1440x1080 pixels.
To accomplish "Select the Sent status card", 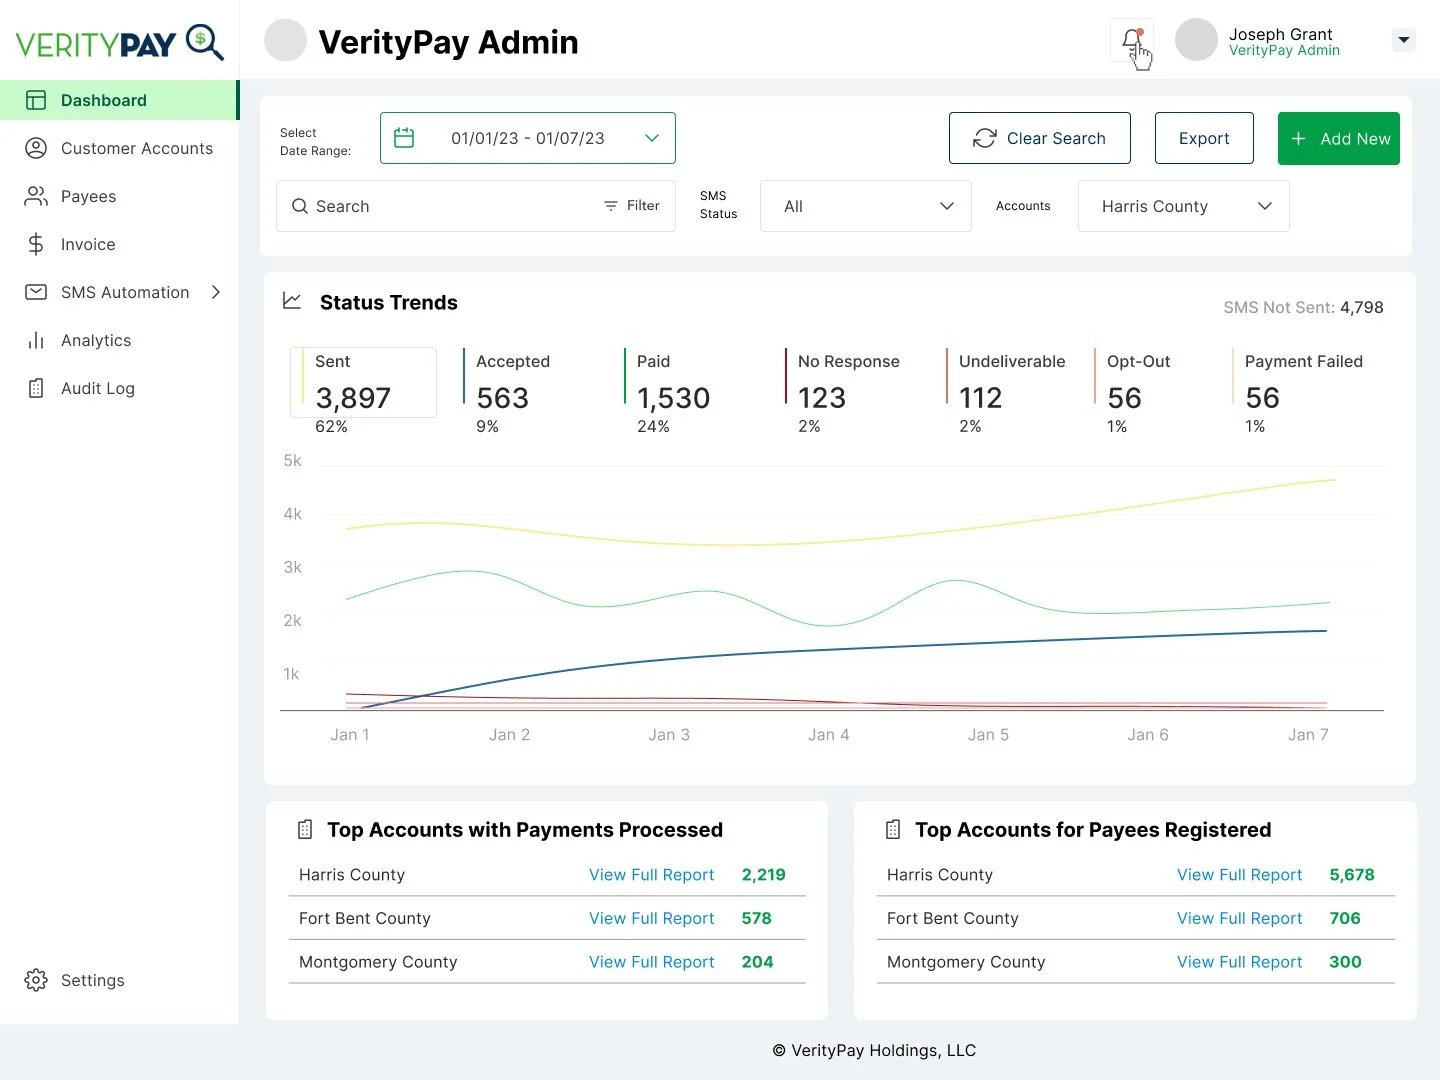I will (x=362, y=383).
